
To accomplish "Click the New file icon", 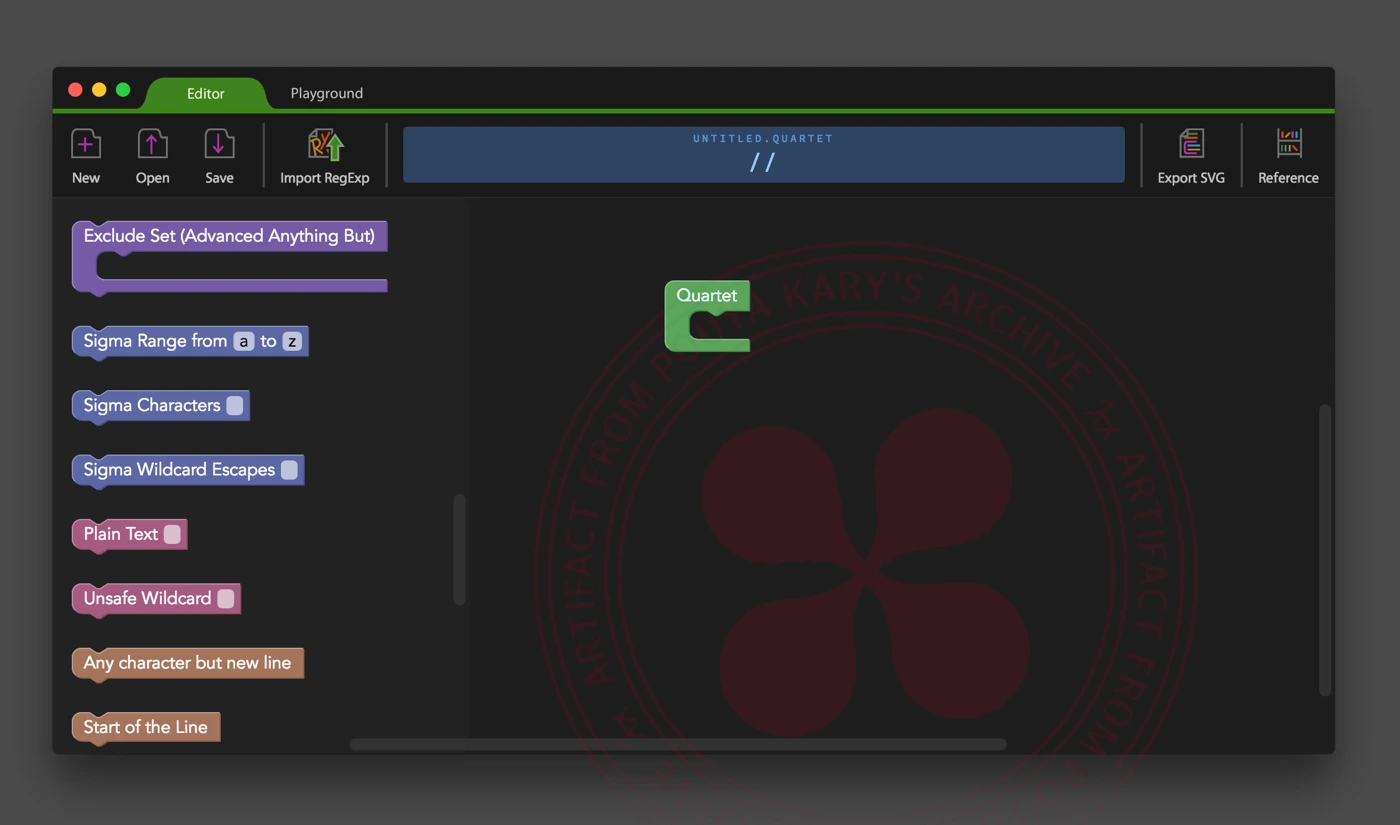I will [86, 146].
